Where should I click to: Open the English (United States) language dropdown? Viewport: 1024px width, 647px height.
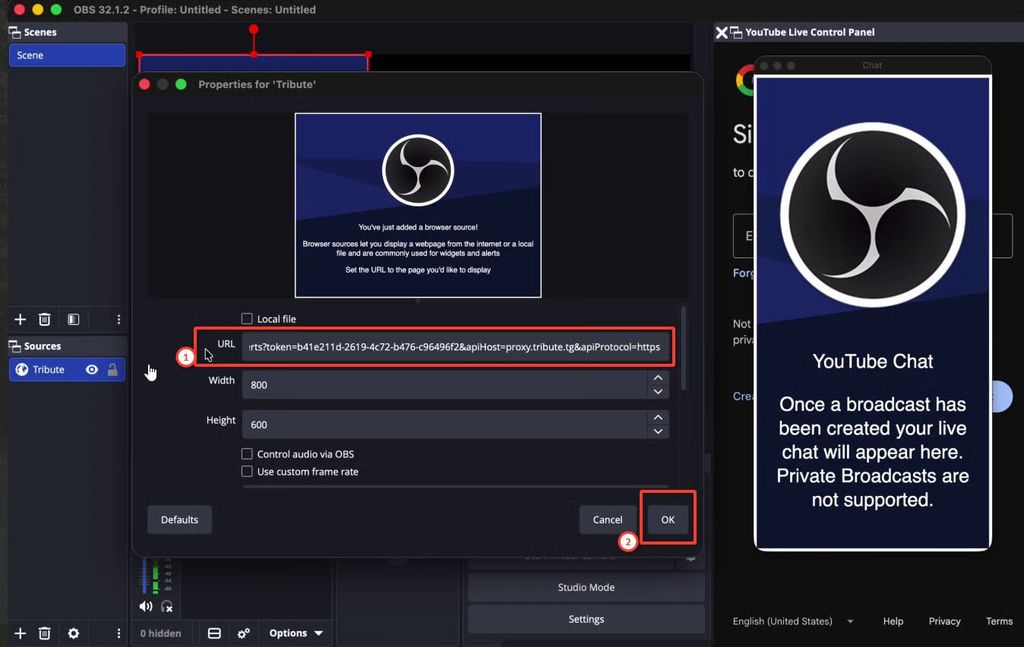pos(793,621)
